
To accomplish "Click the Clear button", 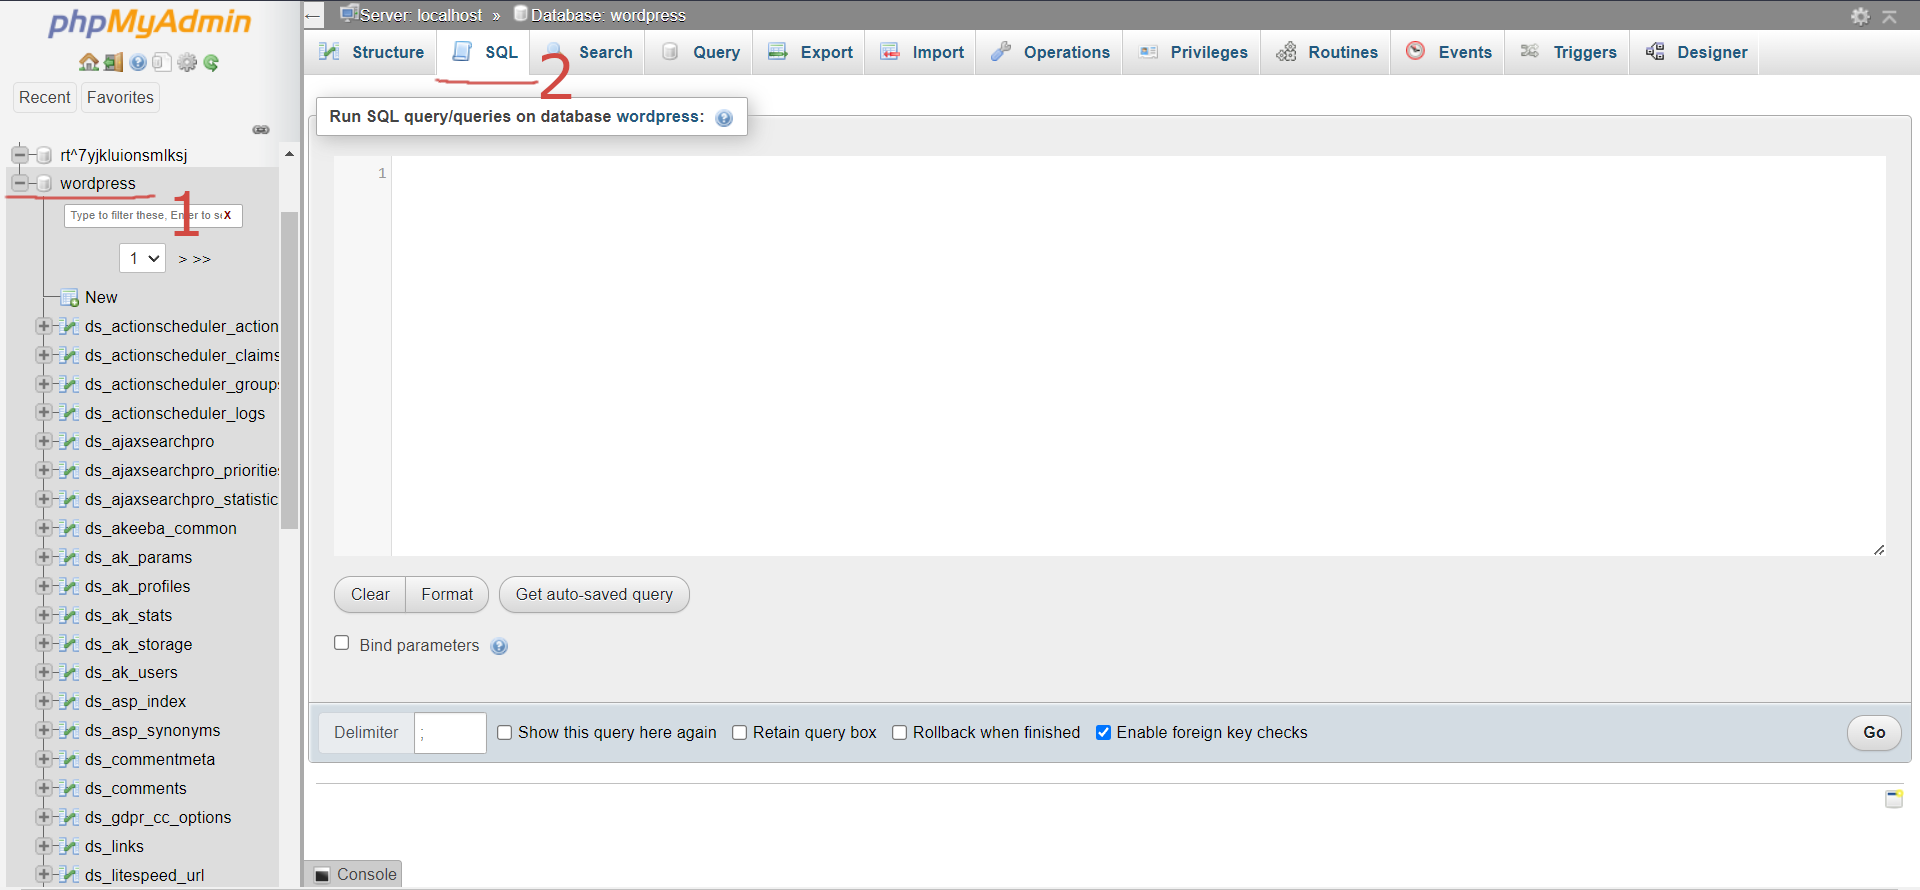I will pyautogui.click(x=370, y=594).
